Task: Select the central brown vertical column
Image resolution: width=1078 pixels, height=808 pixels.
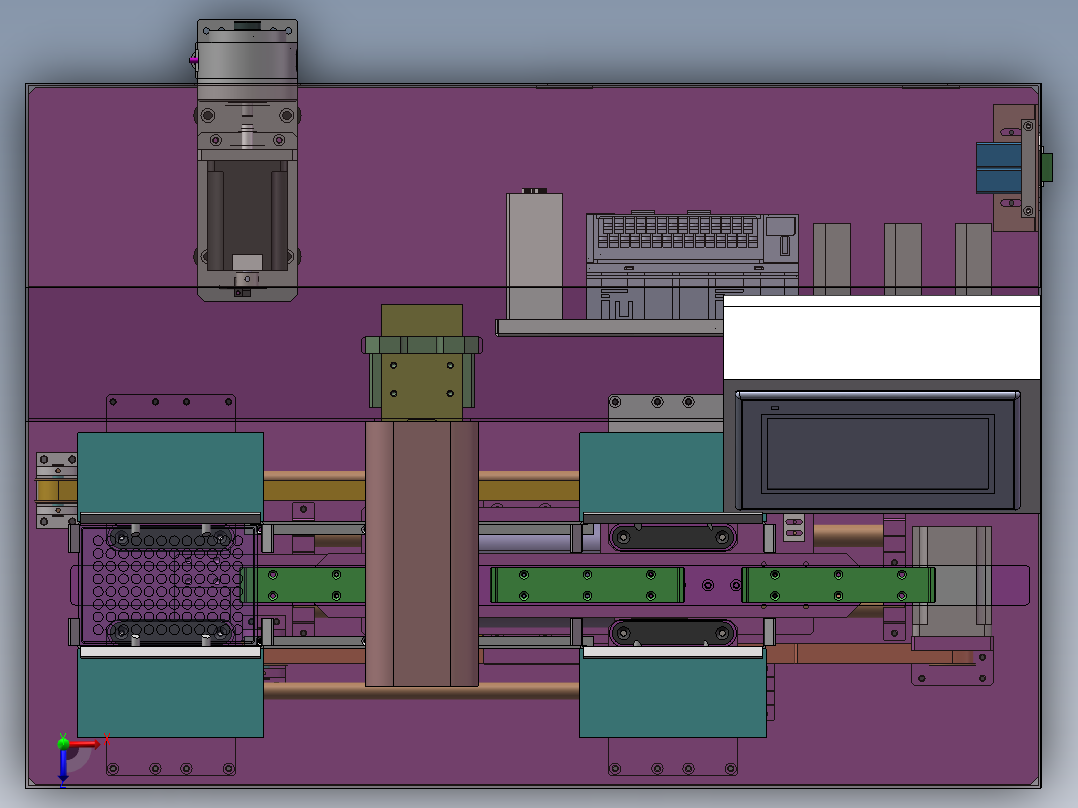Action: [x=421, y=554]
